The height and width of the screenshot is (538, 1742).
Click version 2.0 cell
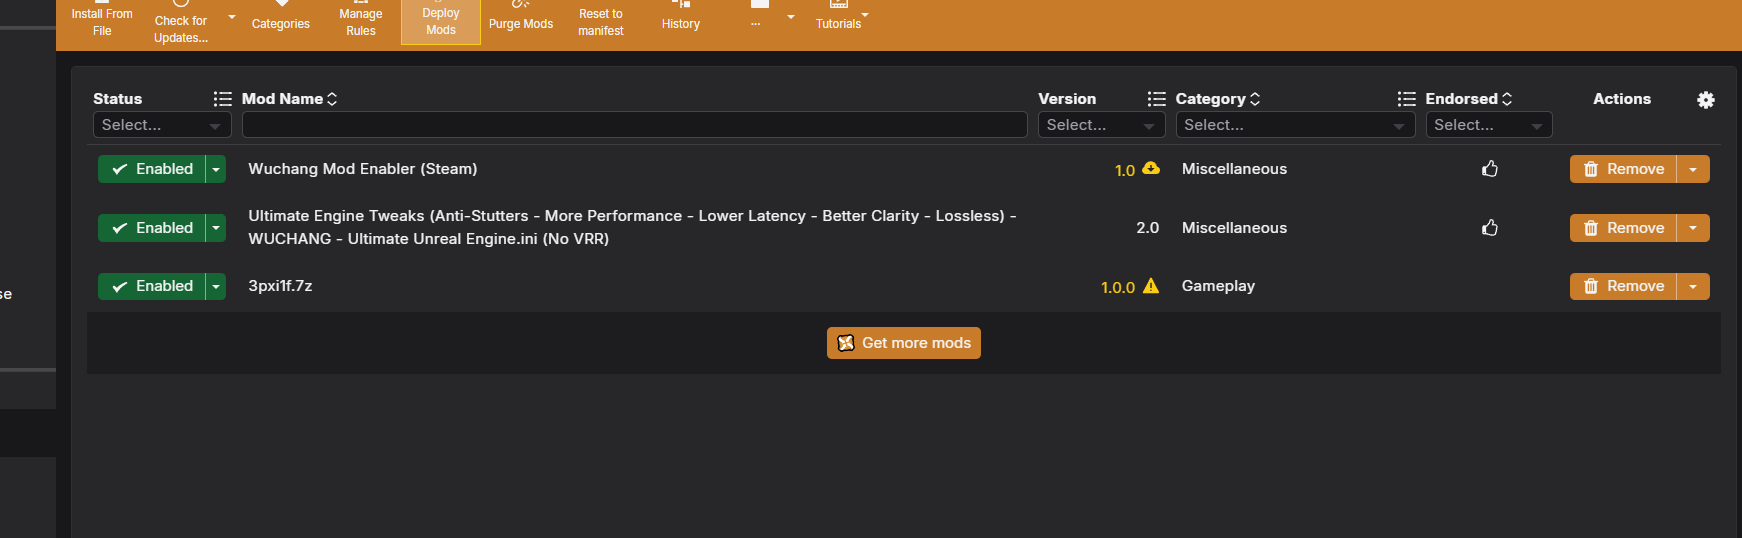click(1148, 228)
